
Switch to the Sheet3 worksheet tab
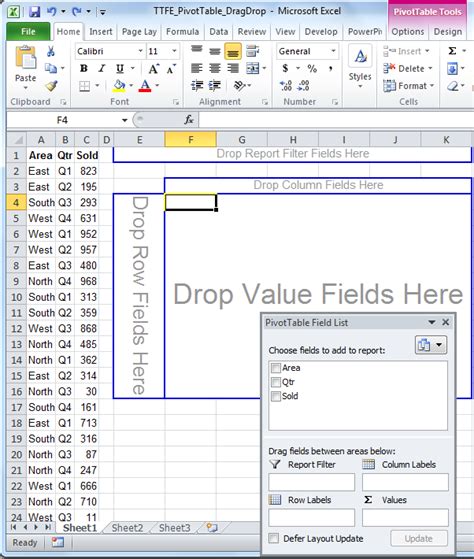pyautogui.click(x=175, y=528)
